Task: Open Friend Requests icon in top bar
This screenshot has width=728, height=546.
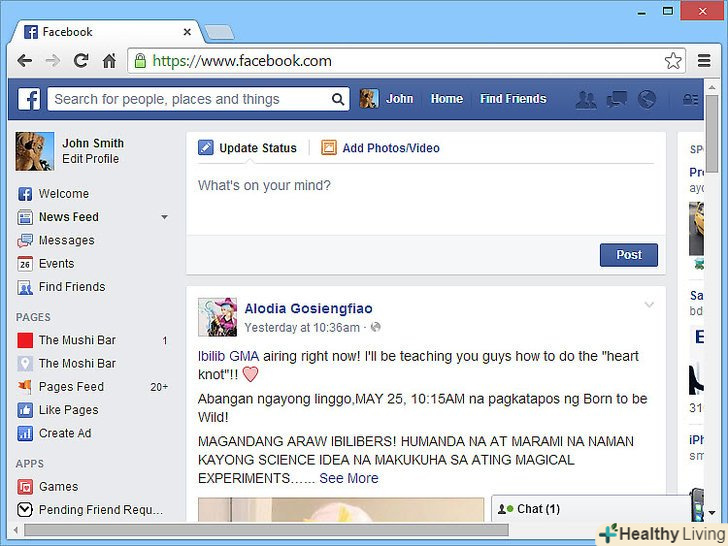Action: (586, 99)
